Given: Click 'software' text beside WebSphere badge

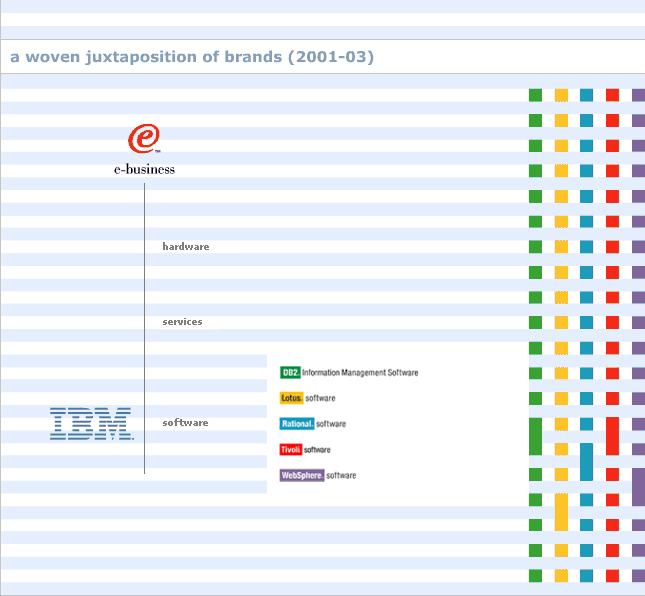Looking at the screenshot, I should (341, 475).
